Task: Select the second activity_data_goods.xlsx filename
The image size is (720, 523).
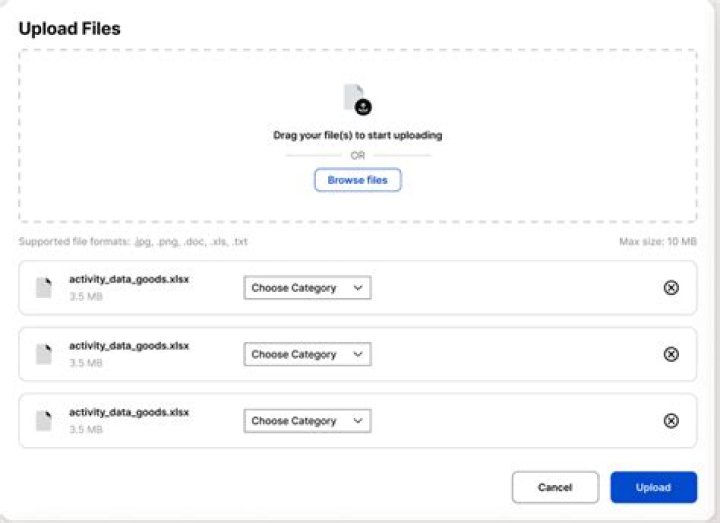Action: (x=129, y=346)
